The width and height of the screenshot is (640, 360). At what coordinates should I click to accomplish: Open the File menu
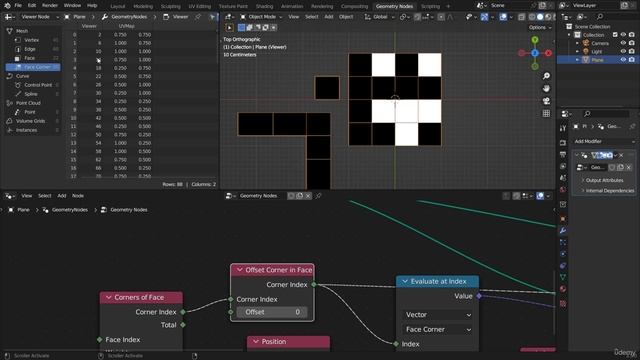18,6
